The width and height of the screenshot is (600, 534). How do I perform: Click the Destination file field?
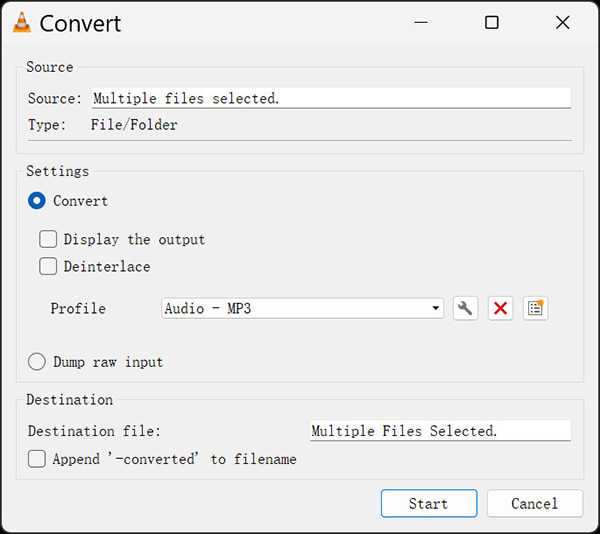(x=440, y=431)
